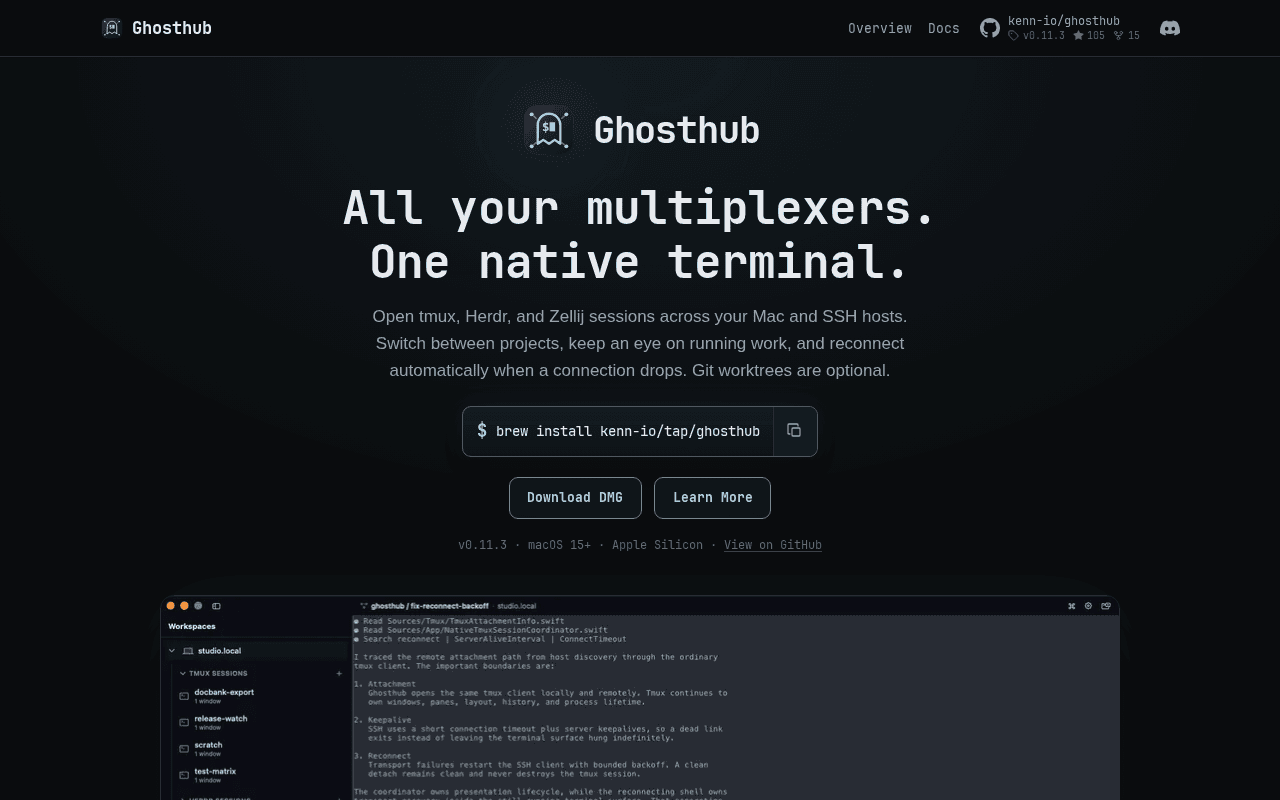Open the settings gear in the preview toolbar
This screenshot has width=1280, height=800.
(x=1088, y=606)
